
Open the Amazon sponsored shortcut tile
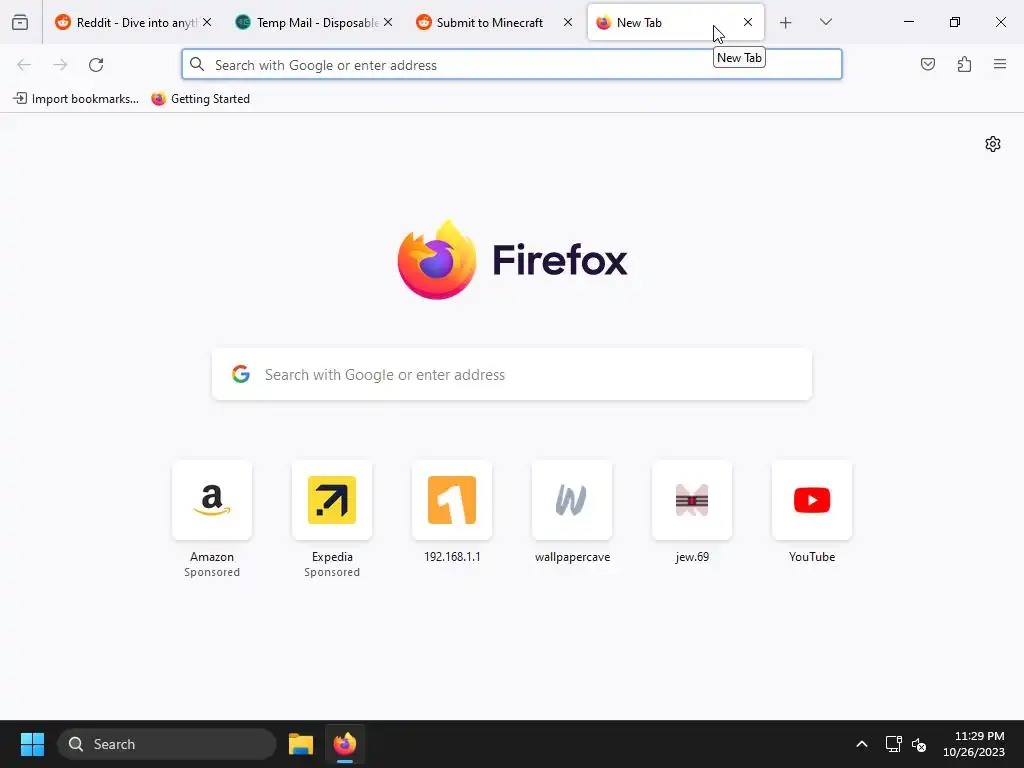tap(212, 500)
